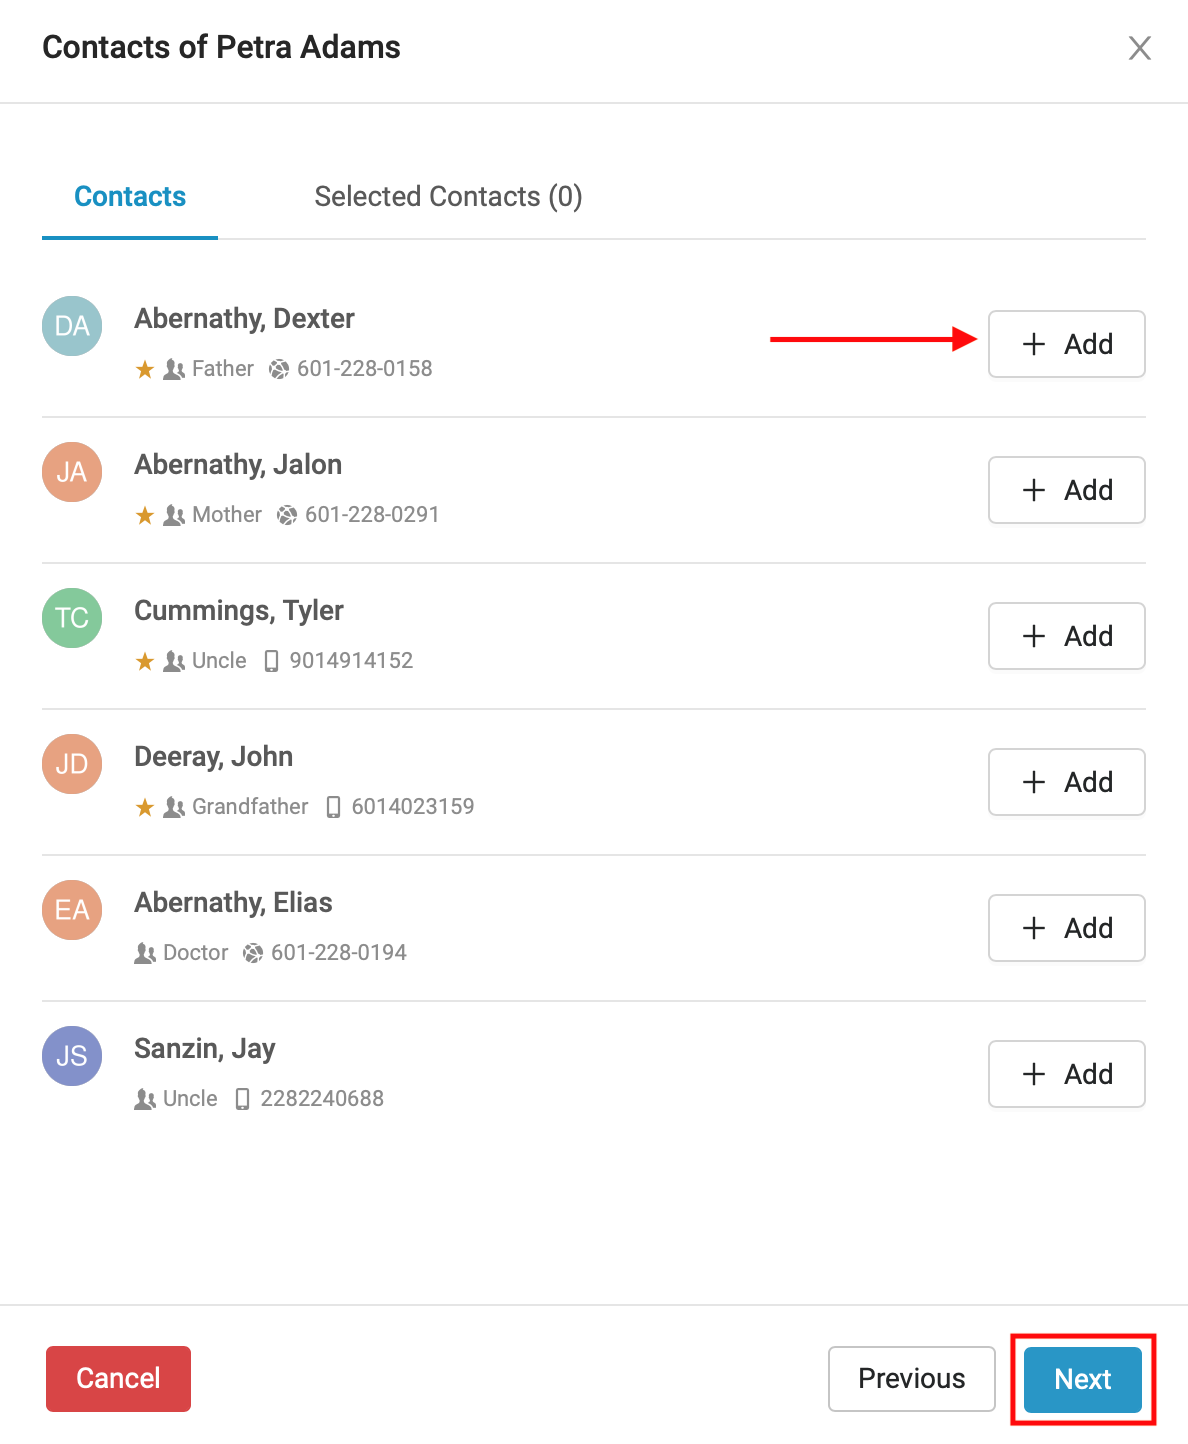Add Dexter Abernathy as a contact
The image size is (1188, 1444).
pos(1066,344)
